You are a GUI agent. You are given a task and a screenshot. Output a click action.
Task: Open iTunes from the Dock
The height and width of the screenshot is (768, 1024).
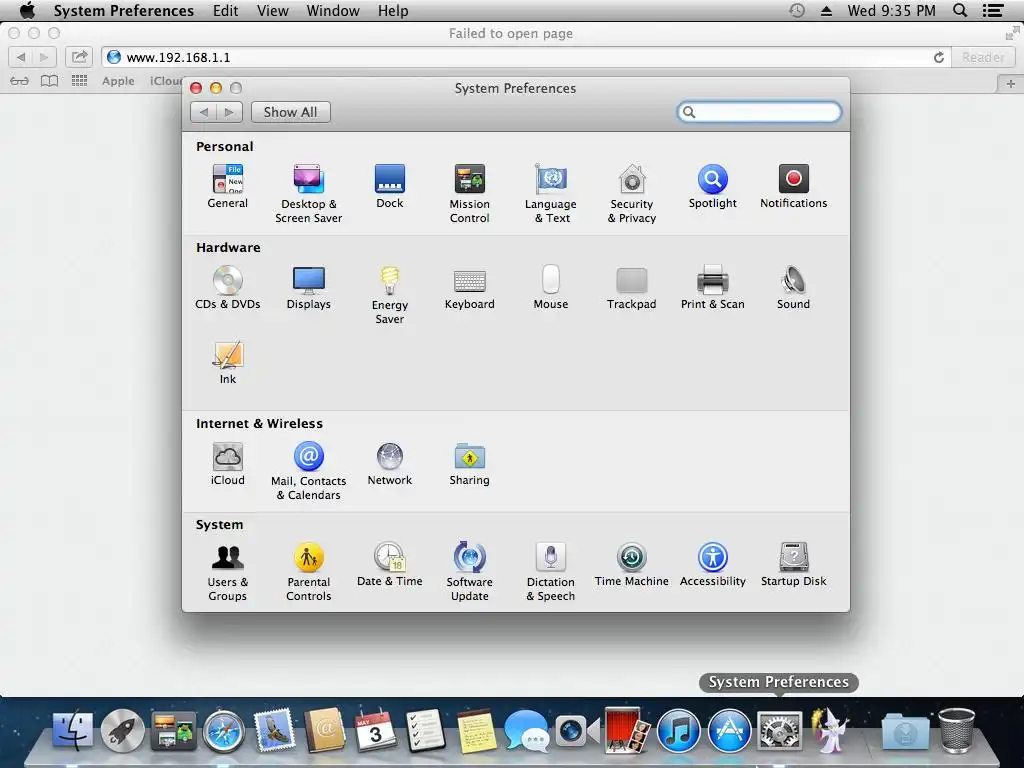[x=679, y=730]
